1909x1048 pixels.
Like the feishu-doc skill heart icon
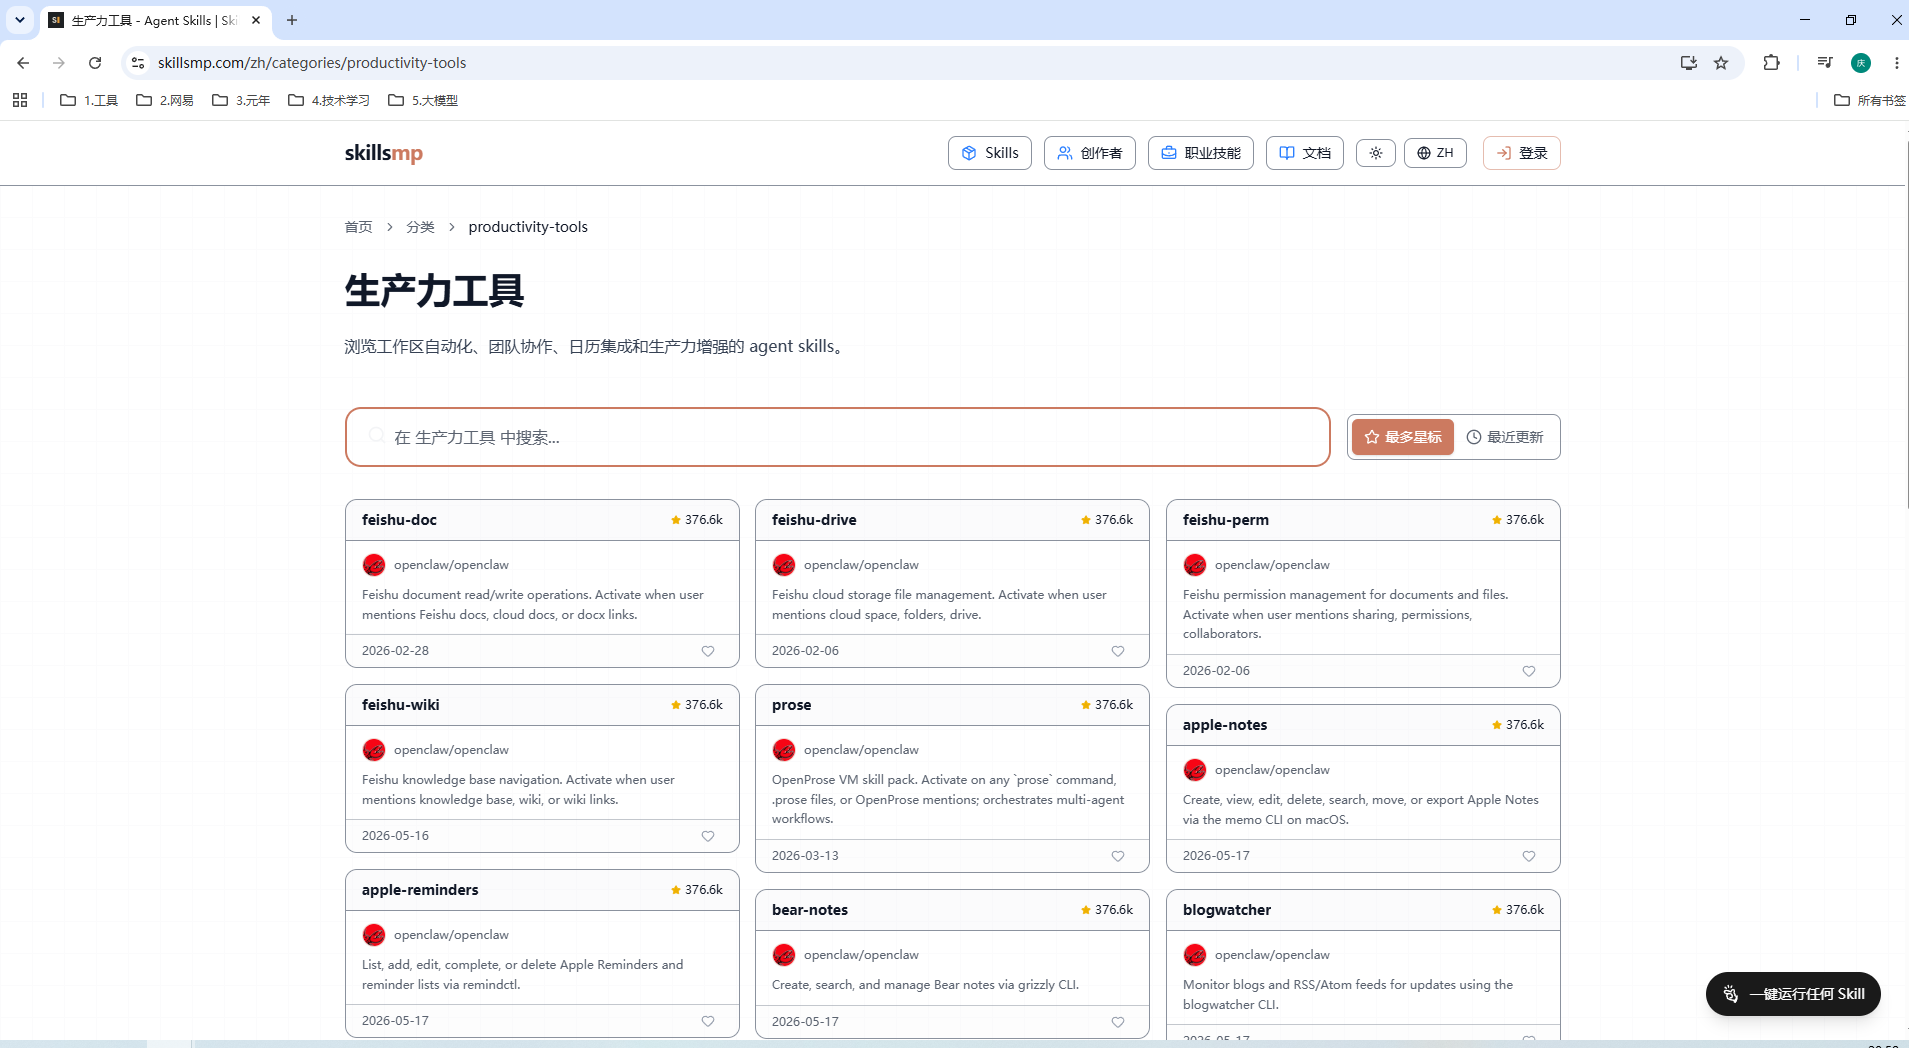pyautogui.click(x=708, y=651)
